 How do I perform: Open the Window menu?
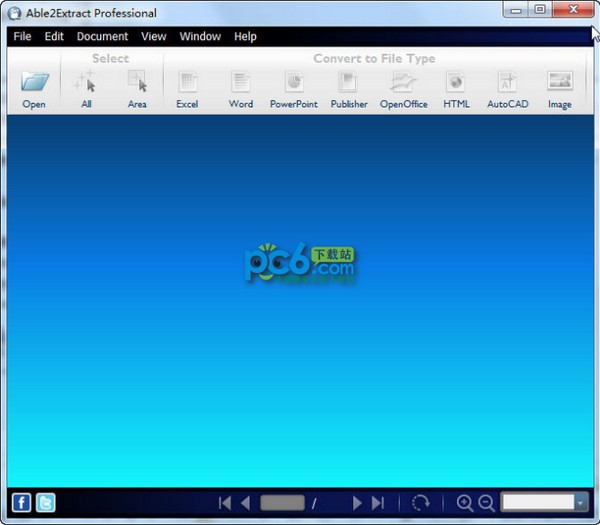click(x=200, y=36)
